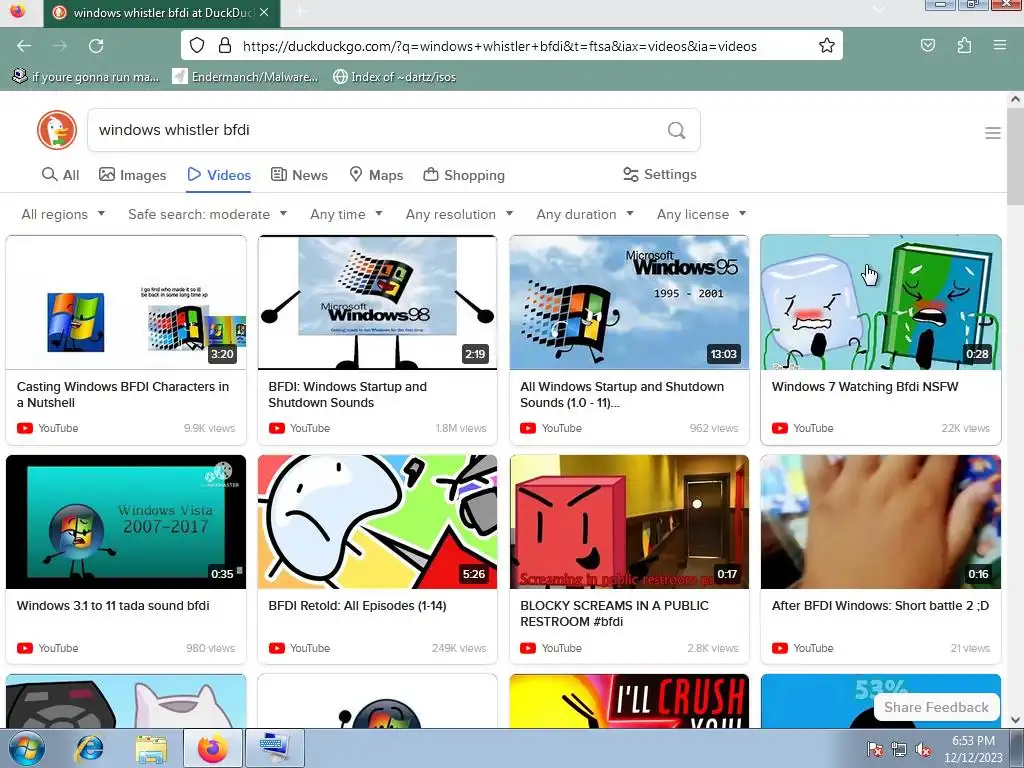1024x768 pixels.
Task: Click 'Windows 3.1 to 11 tada sound bfdi' title
Action: coord(113,605)
